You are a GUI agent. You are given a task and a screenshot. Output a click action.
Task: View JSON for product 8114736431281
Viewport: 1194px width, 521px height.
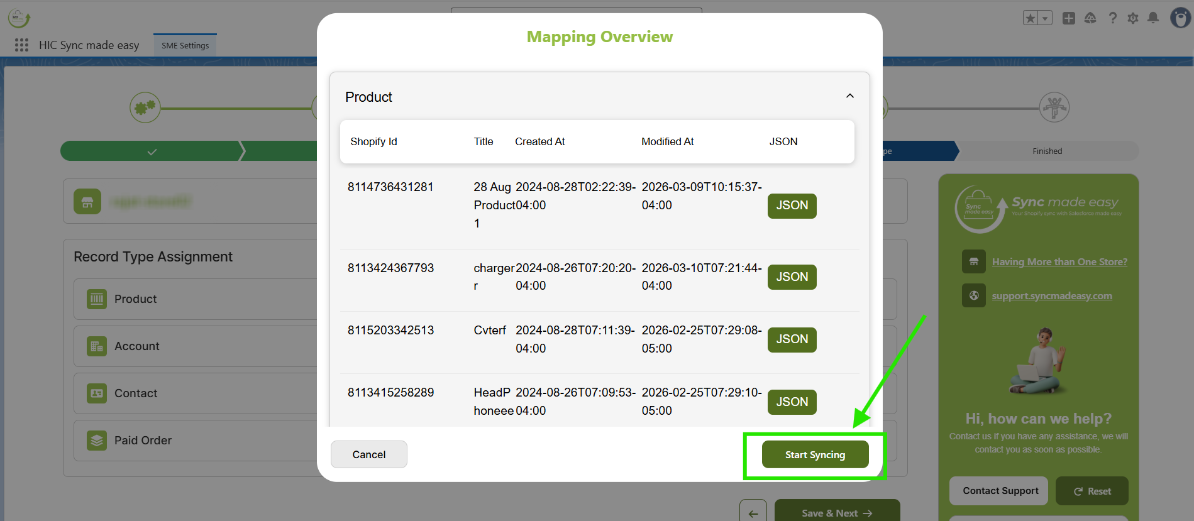(792, 206)
